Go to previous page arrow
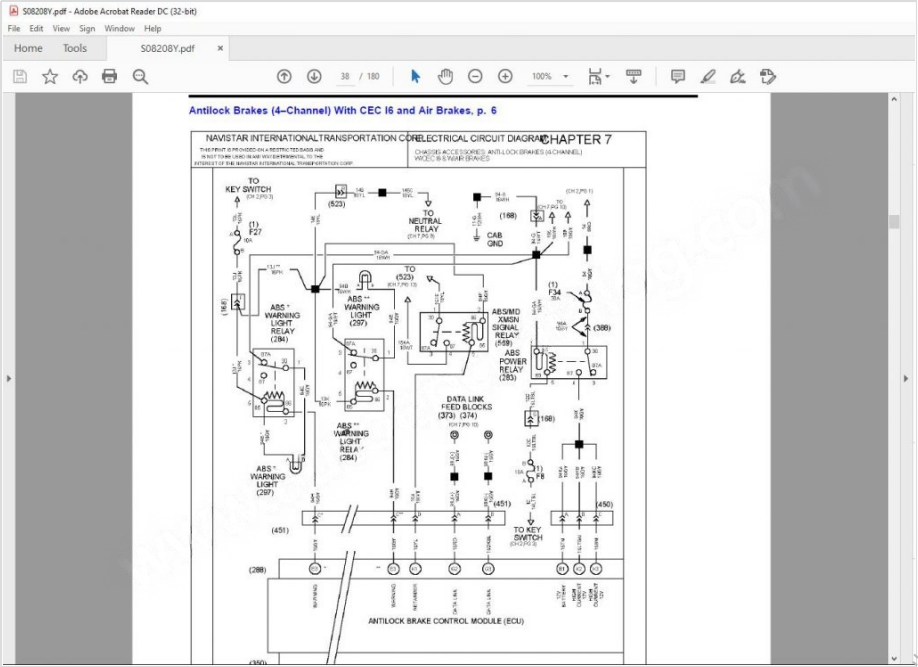 coord(284,76)
